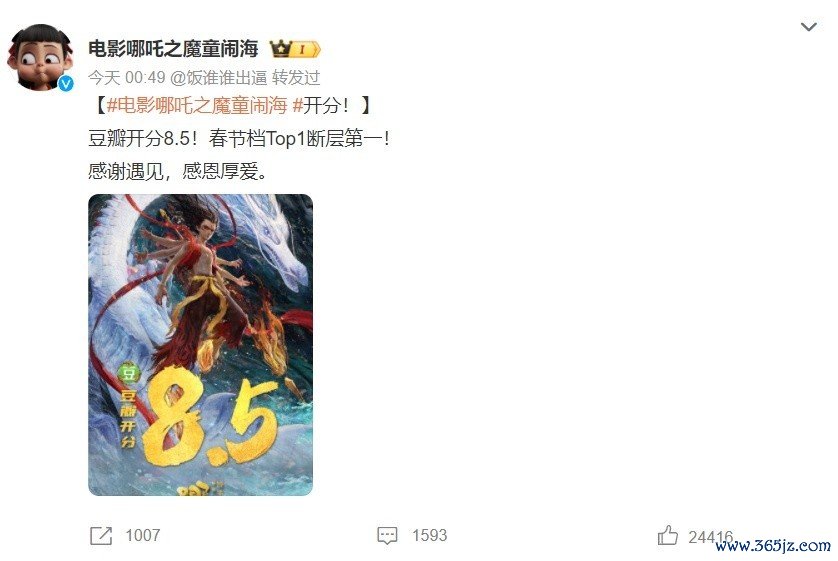
Task: Click the 转发过 label
Action: tap(296, 78)
